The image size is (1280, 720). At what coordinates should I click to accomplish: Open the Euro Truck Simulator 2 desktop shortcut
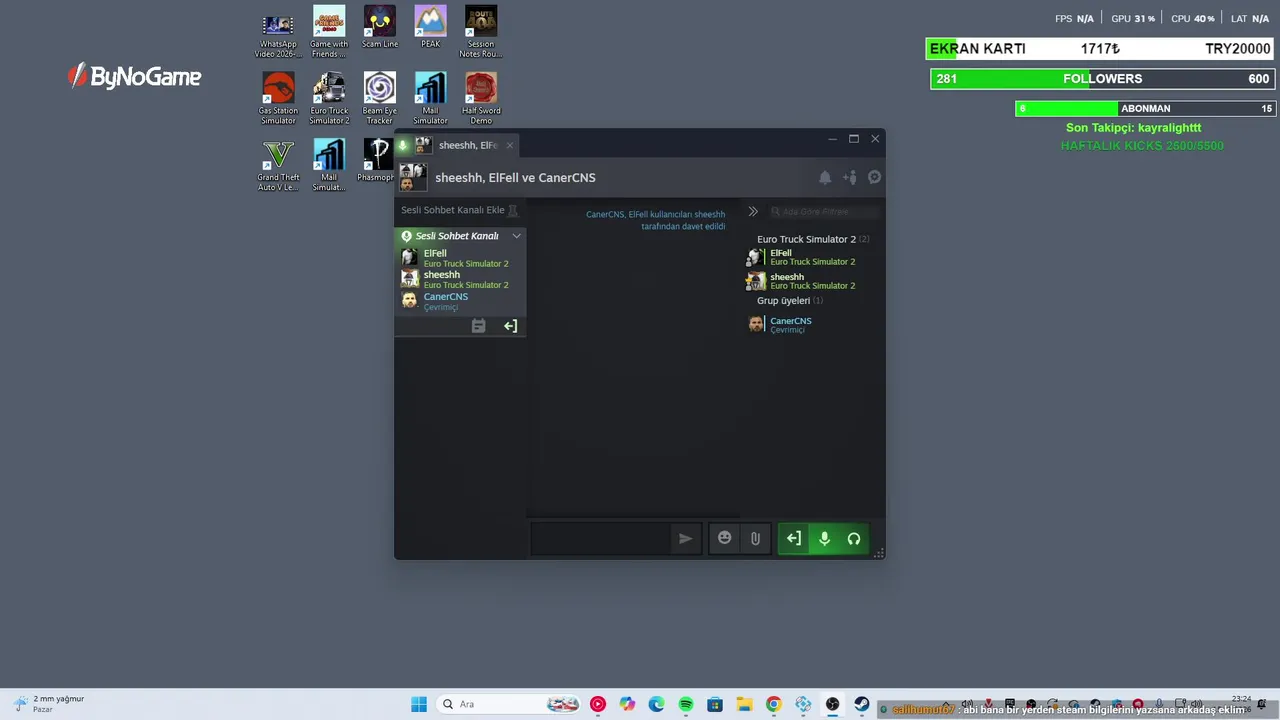(x=329, y=98)
